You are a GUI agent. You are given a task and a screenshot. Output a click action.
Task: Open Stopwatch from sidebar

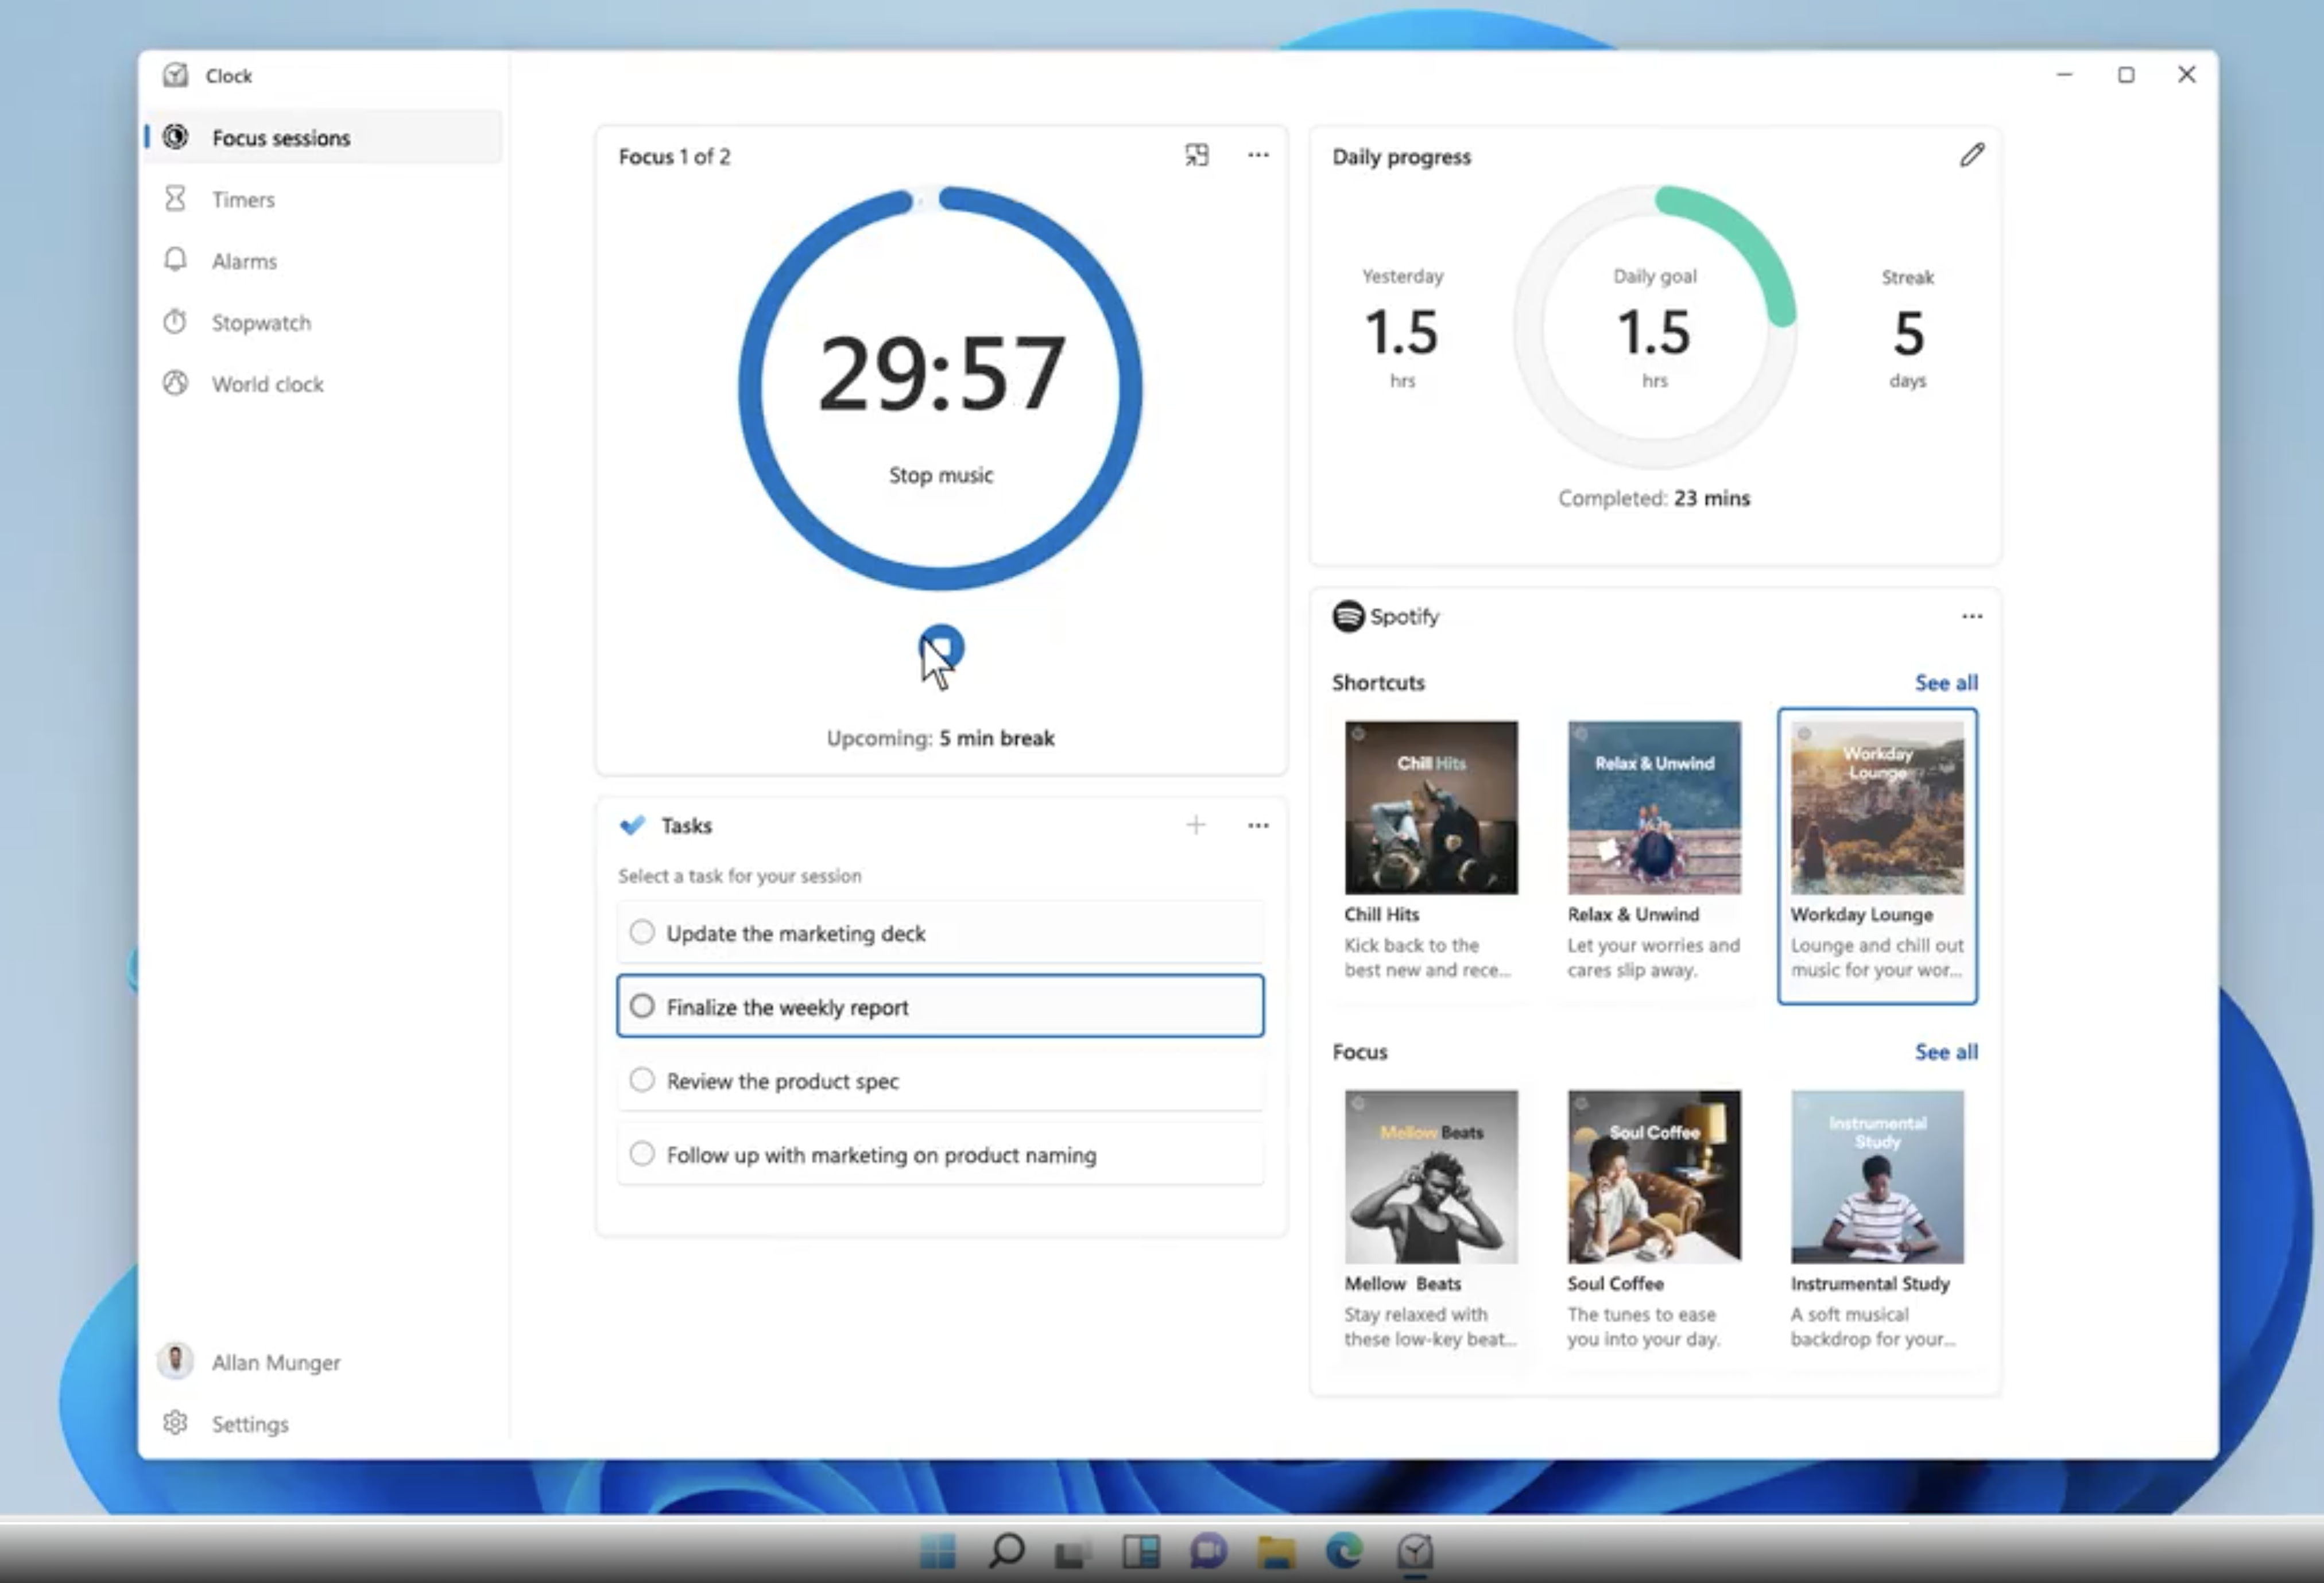coord(260,323)
